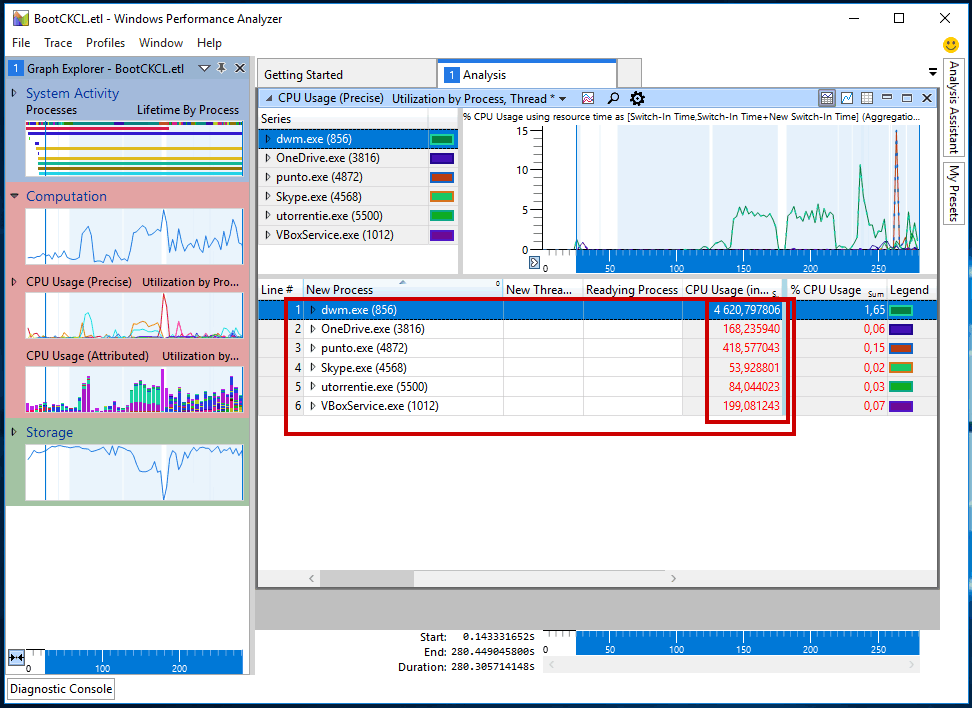Expand OneDrive.exe (3816) in the Series list

[268, 158]
